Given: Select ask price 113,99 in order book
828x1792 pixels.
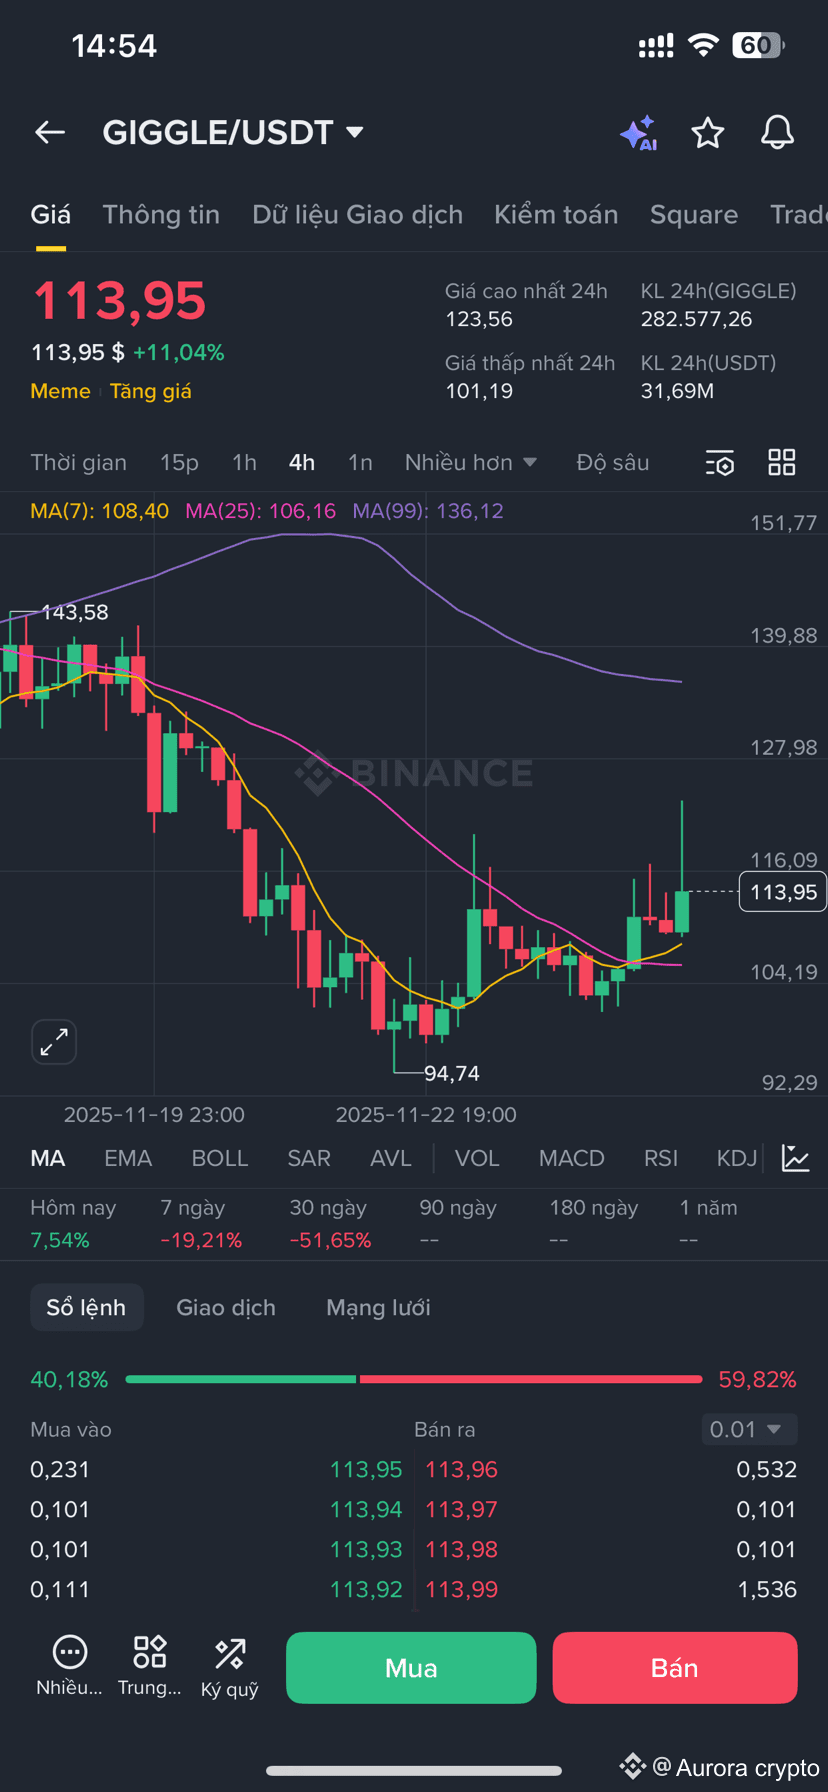Looking at the screenshot, I should pos(461,1590).
